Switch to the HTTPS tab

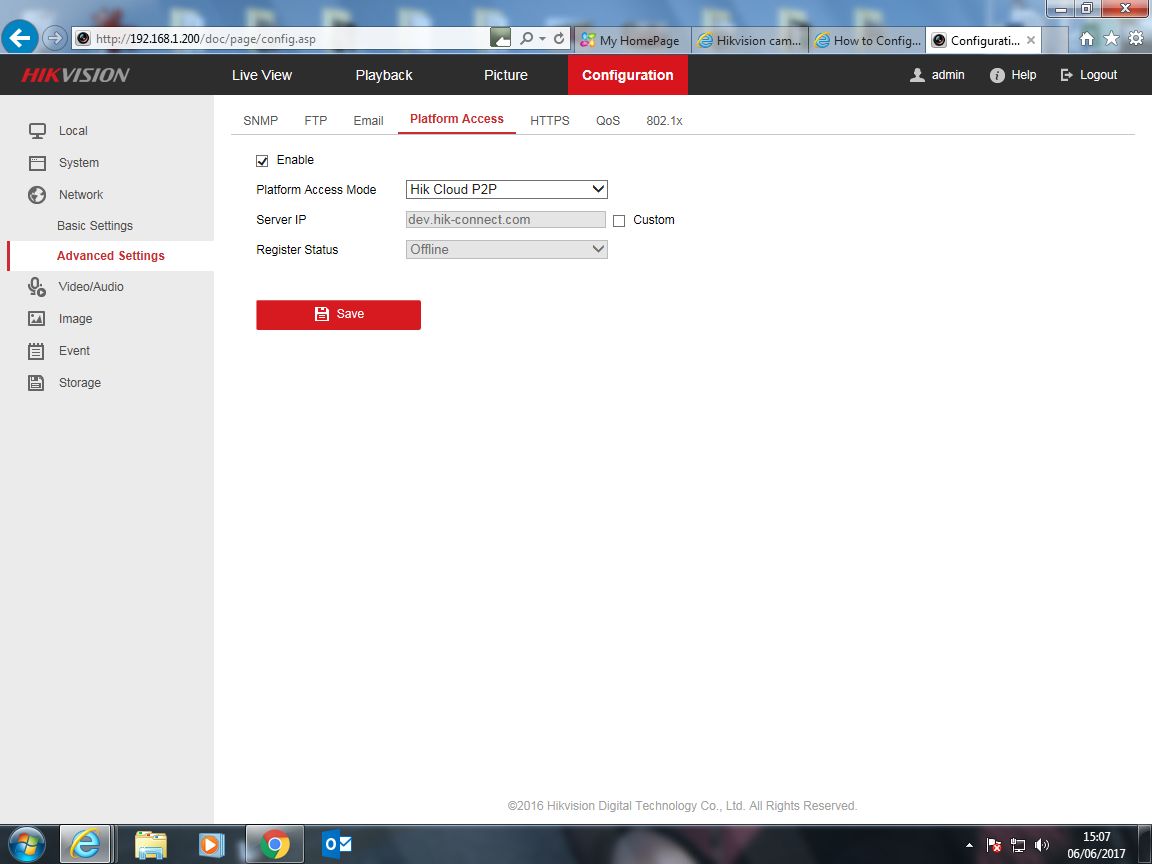[x=549, y=120]
